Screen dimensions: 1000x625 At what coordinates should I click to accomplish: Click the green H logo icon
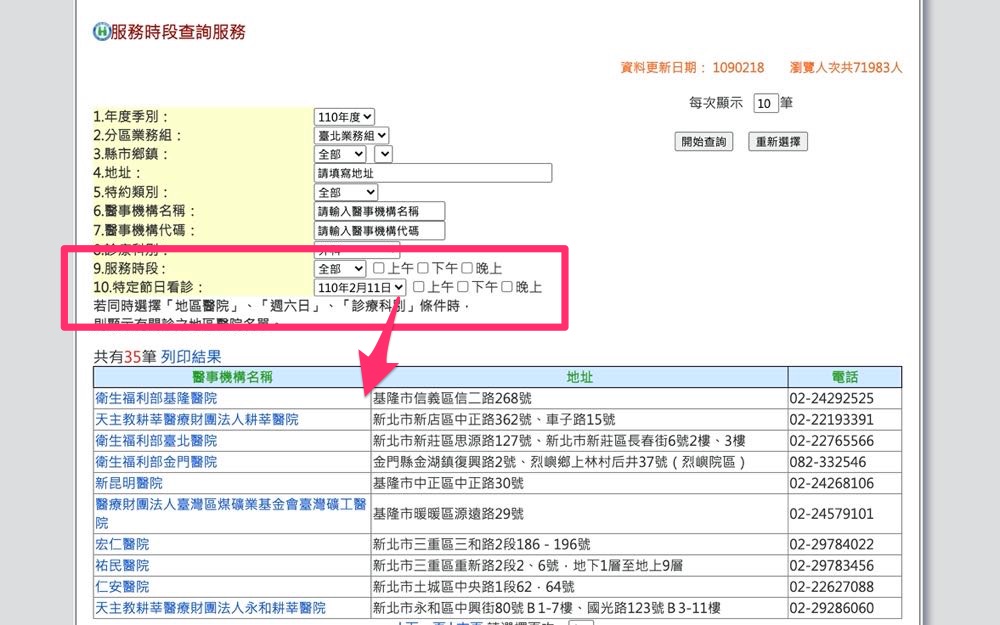[101, 32]
